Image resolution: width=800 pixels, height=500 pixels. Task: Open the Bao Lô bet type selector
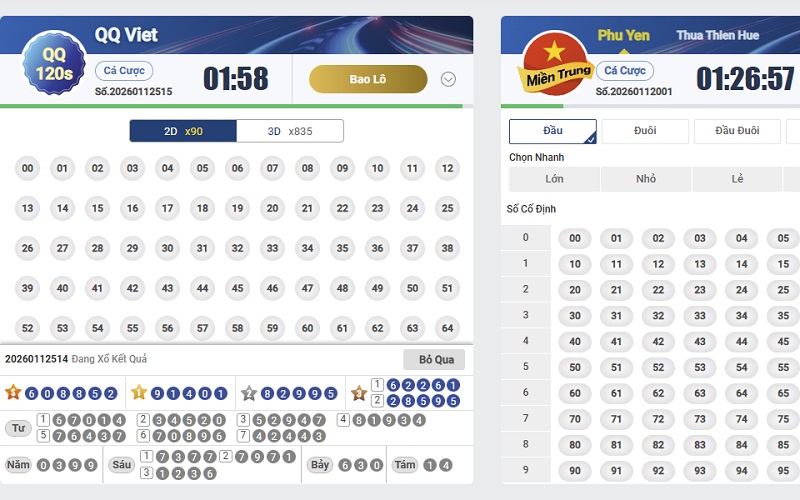pos(368,79)
